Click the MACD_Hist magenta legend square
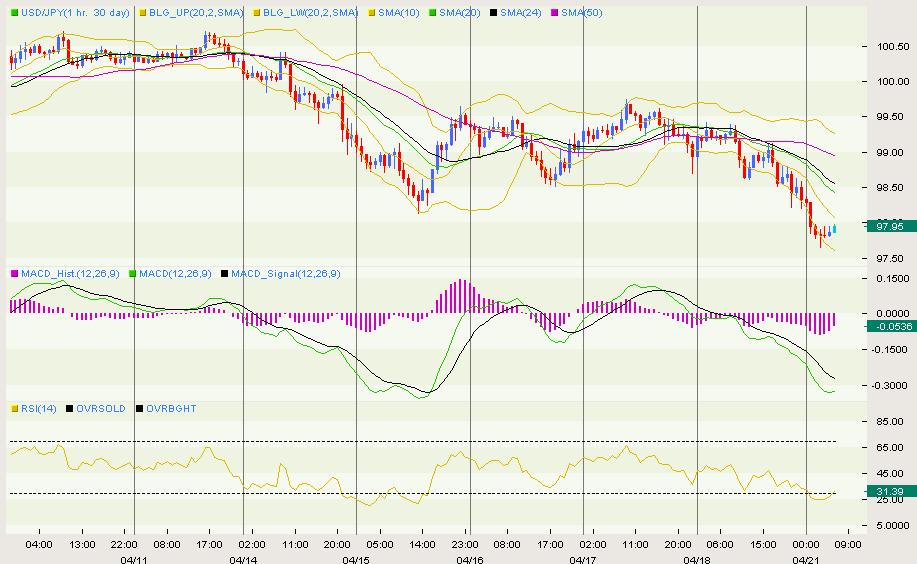Image resolution: width=917 pixels, height=564 pixels. [14, 273]
